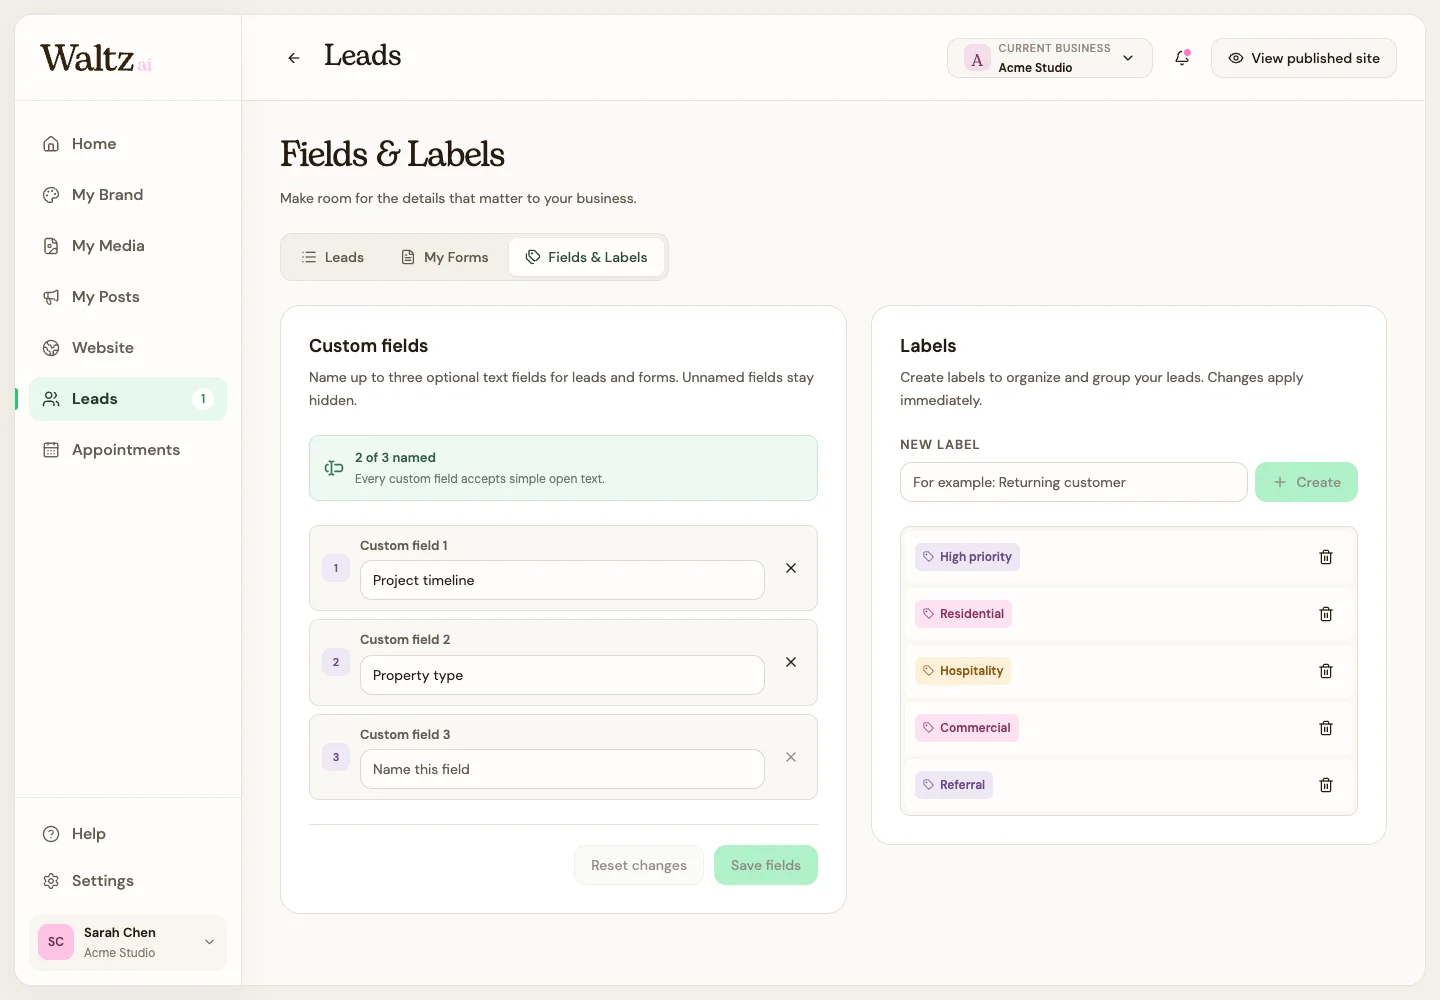
Task: Clear Custom field 2 with the X
Action: tap(791, 662)
